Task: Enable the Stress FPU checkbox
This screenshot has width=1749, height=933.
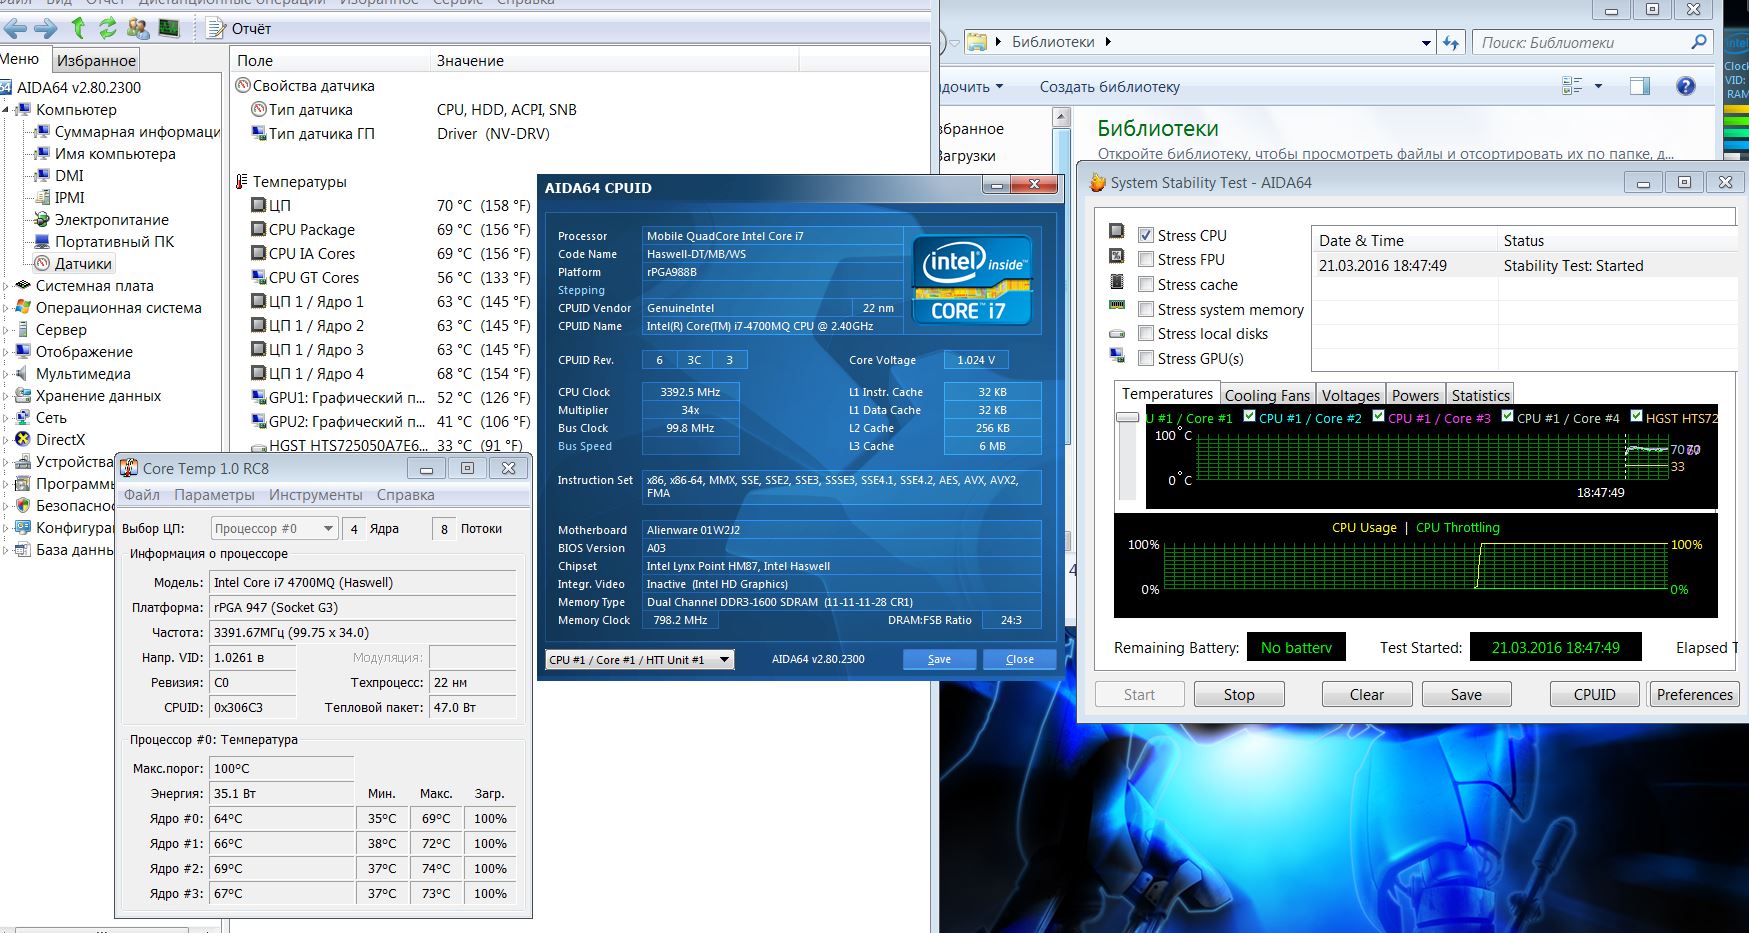Action: pos(1146,260)
